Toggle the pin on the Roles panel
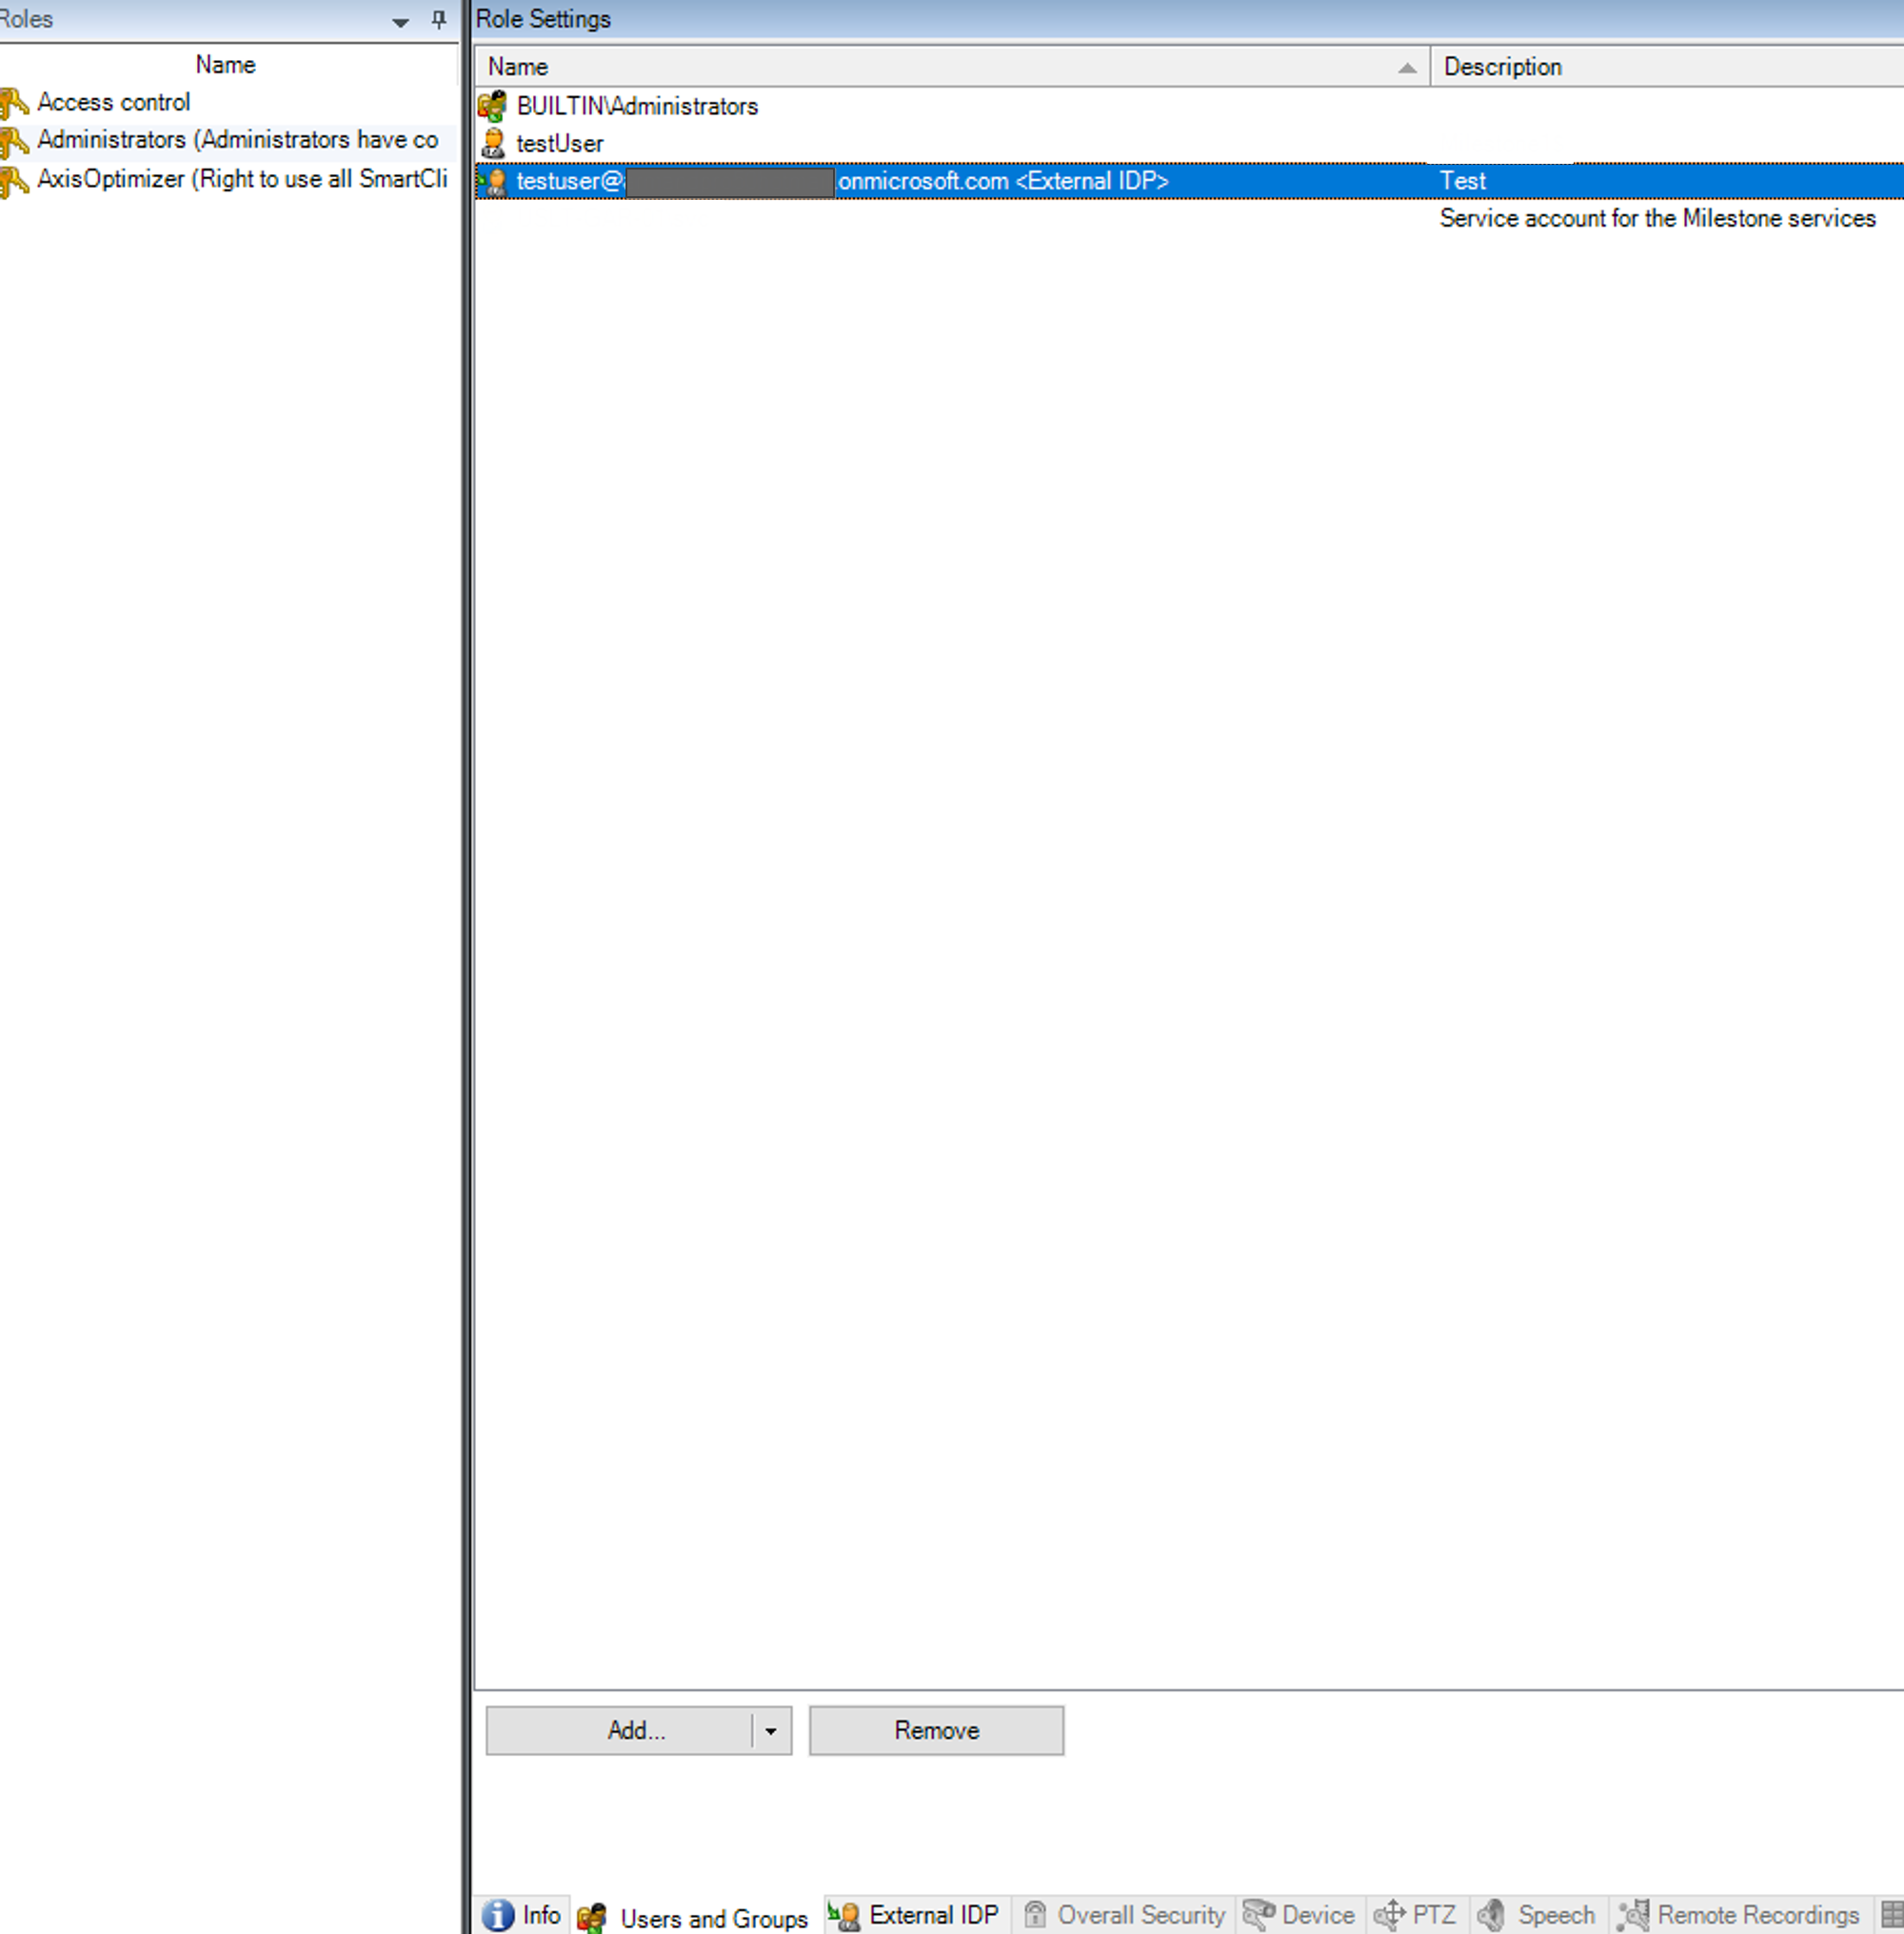The image size is (1904, 1934). 438,19
